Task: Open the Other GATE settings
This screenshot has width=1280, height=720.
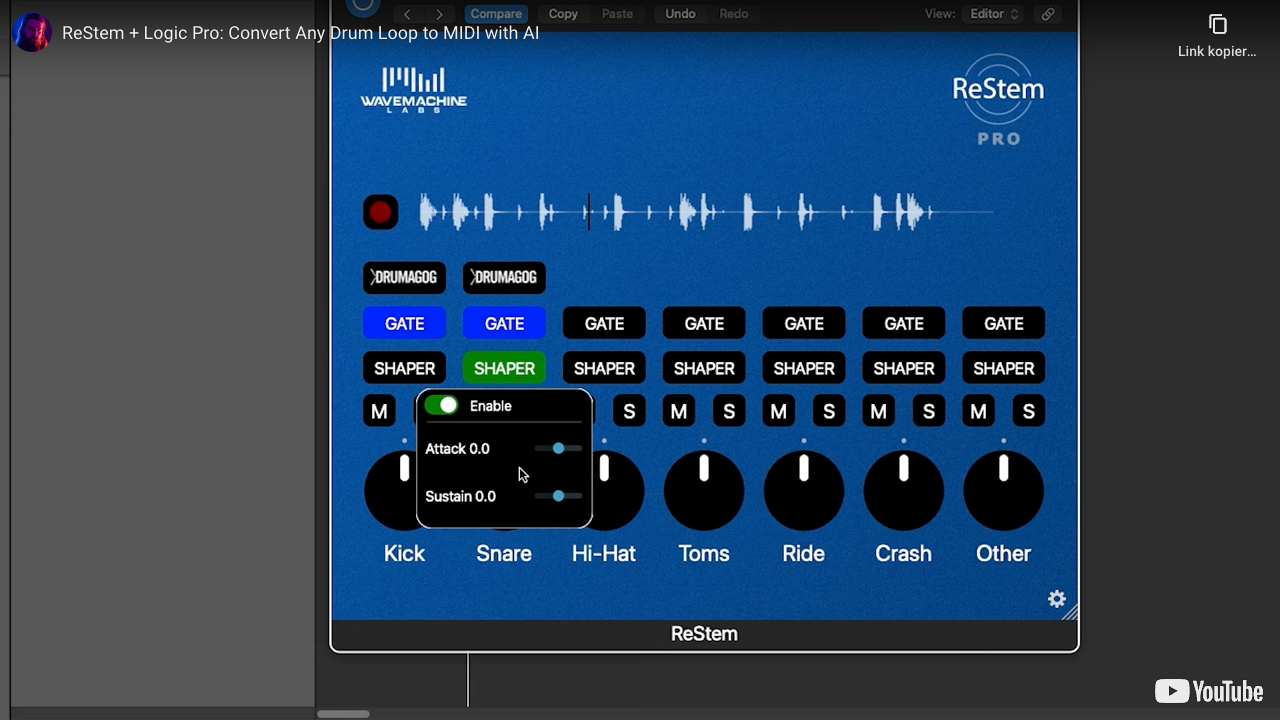Action: 1004,323
